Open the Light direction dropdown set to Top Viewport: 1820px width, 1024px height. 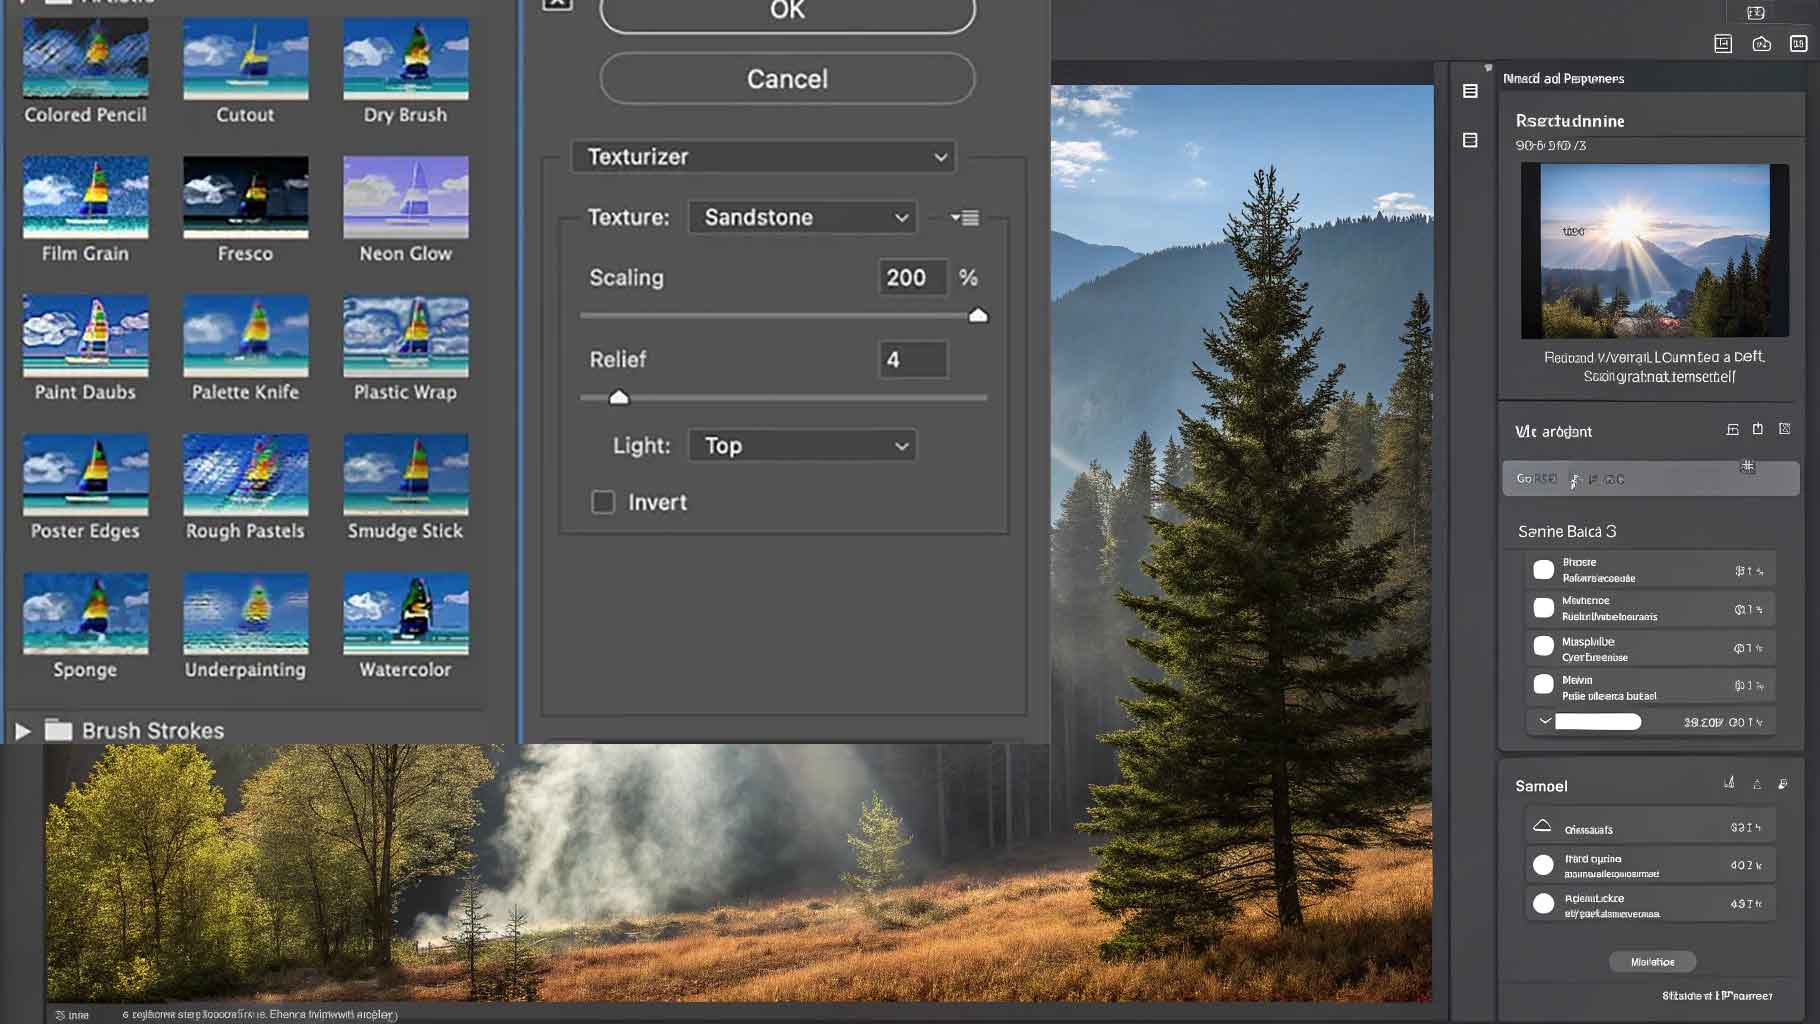(802, 445)
